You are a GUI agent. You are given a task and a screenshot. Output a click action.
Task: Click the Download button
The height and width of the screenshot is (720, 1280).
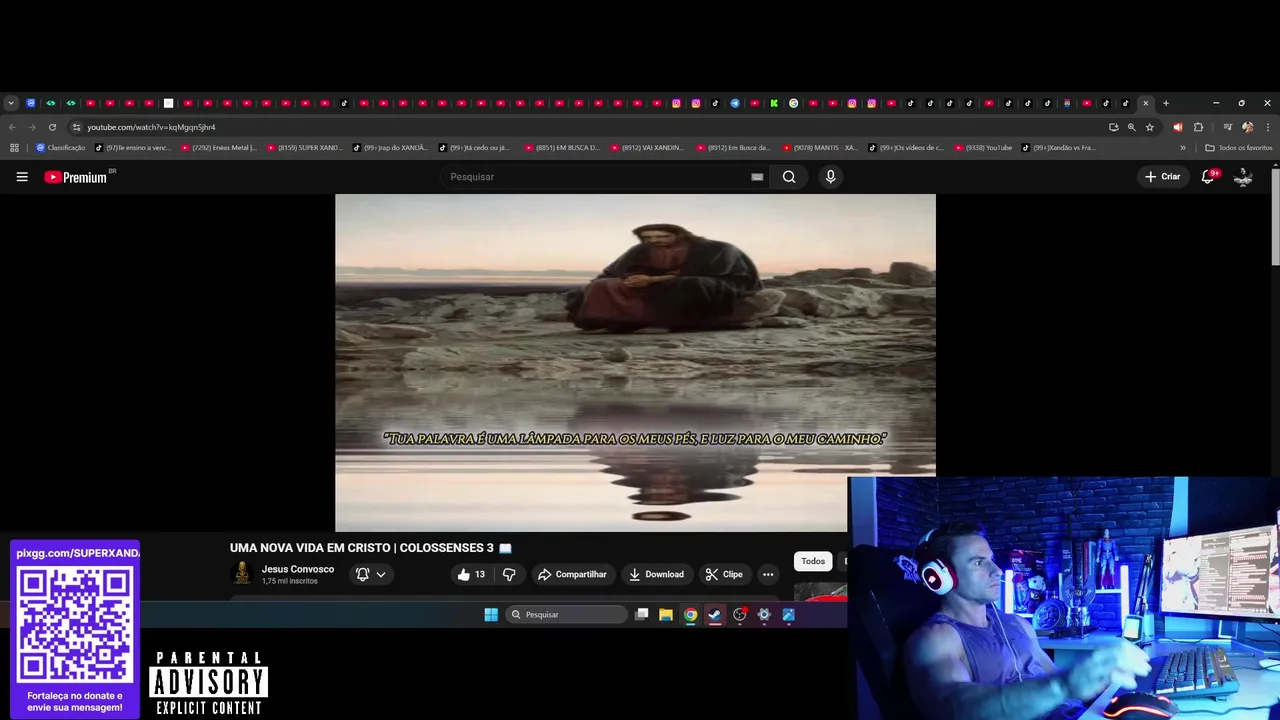[x=657, y=574]
